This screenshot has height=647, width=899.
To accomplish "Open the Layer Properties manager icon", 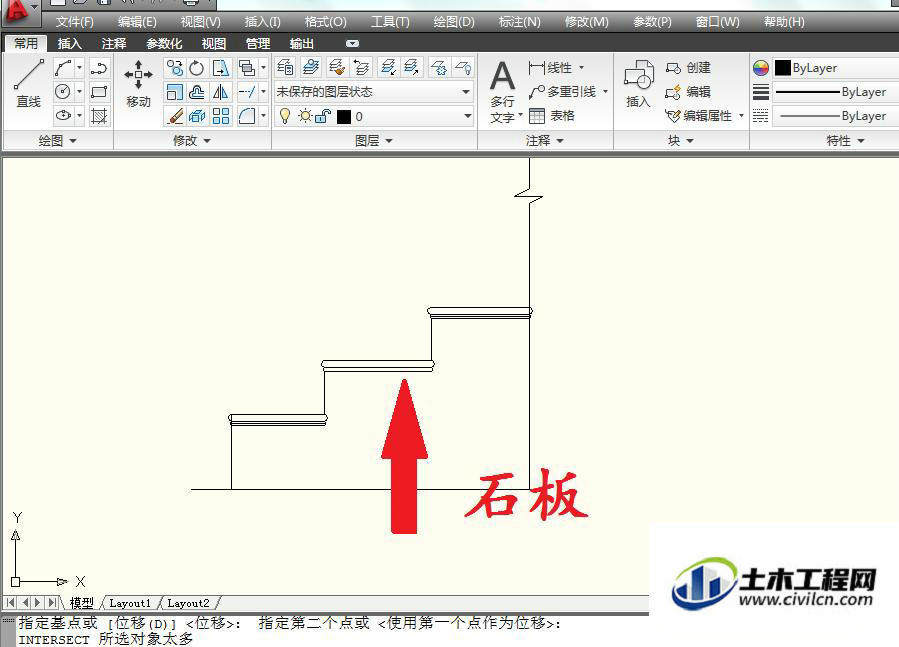I will pyautogui.click(x=286, y=67).
